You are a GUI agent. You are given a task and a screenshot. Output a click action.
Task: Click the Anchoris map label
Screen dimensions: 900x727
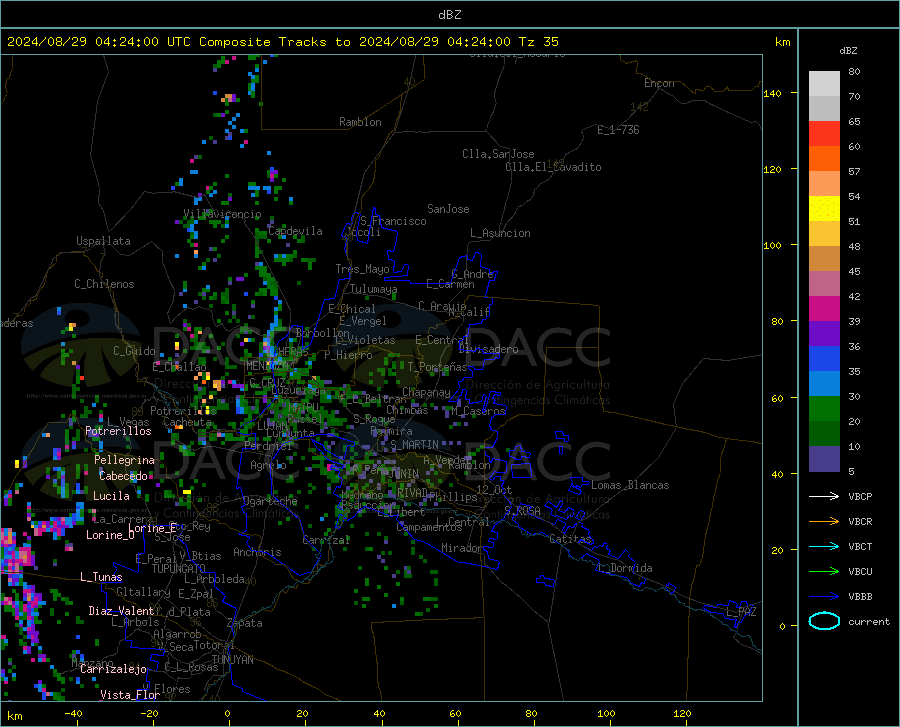(257, 552)
